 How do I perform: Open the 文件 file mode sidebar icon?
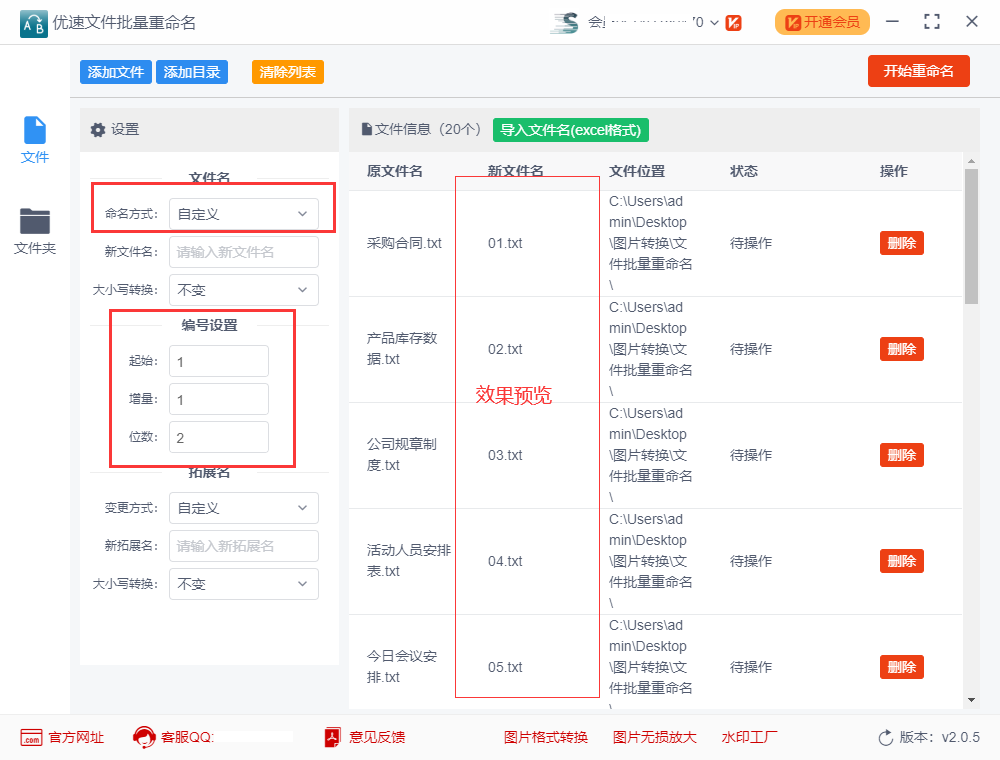[x=34, y=131]
